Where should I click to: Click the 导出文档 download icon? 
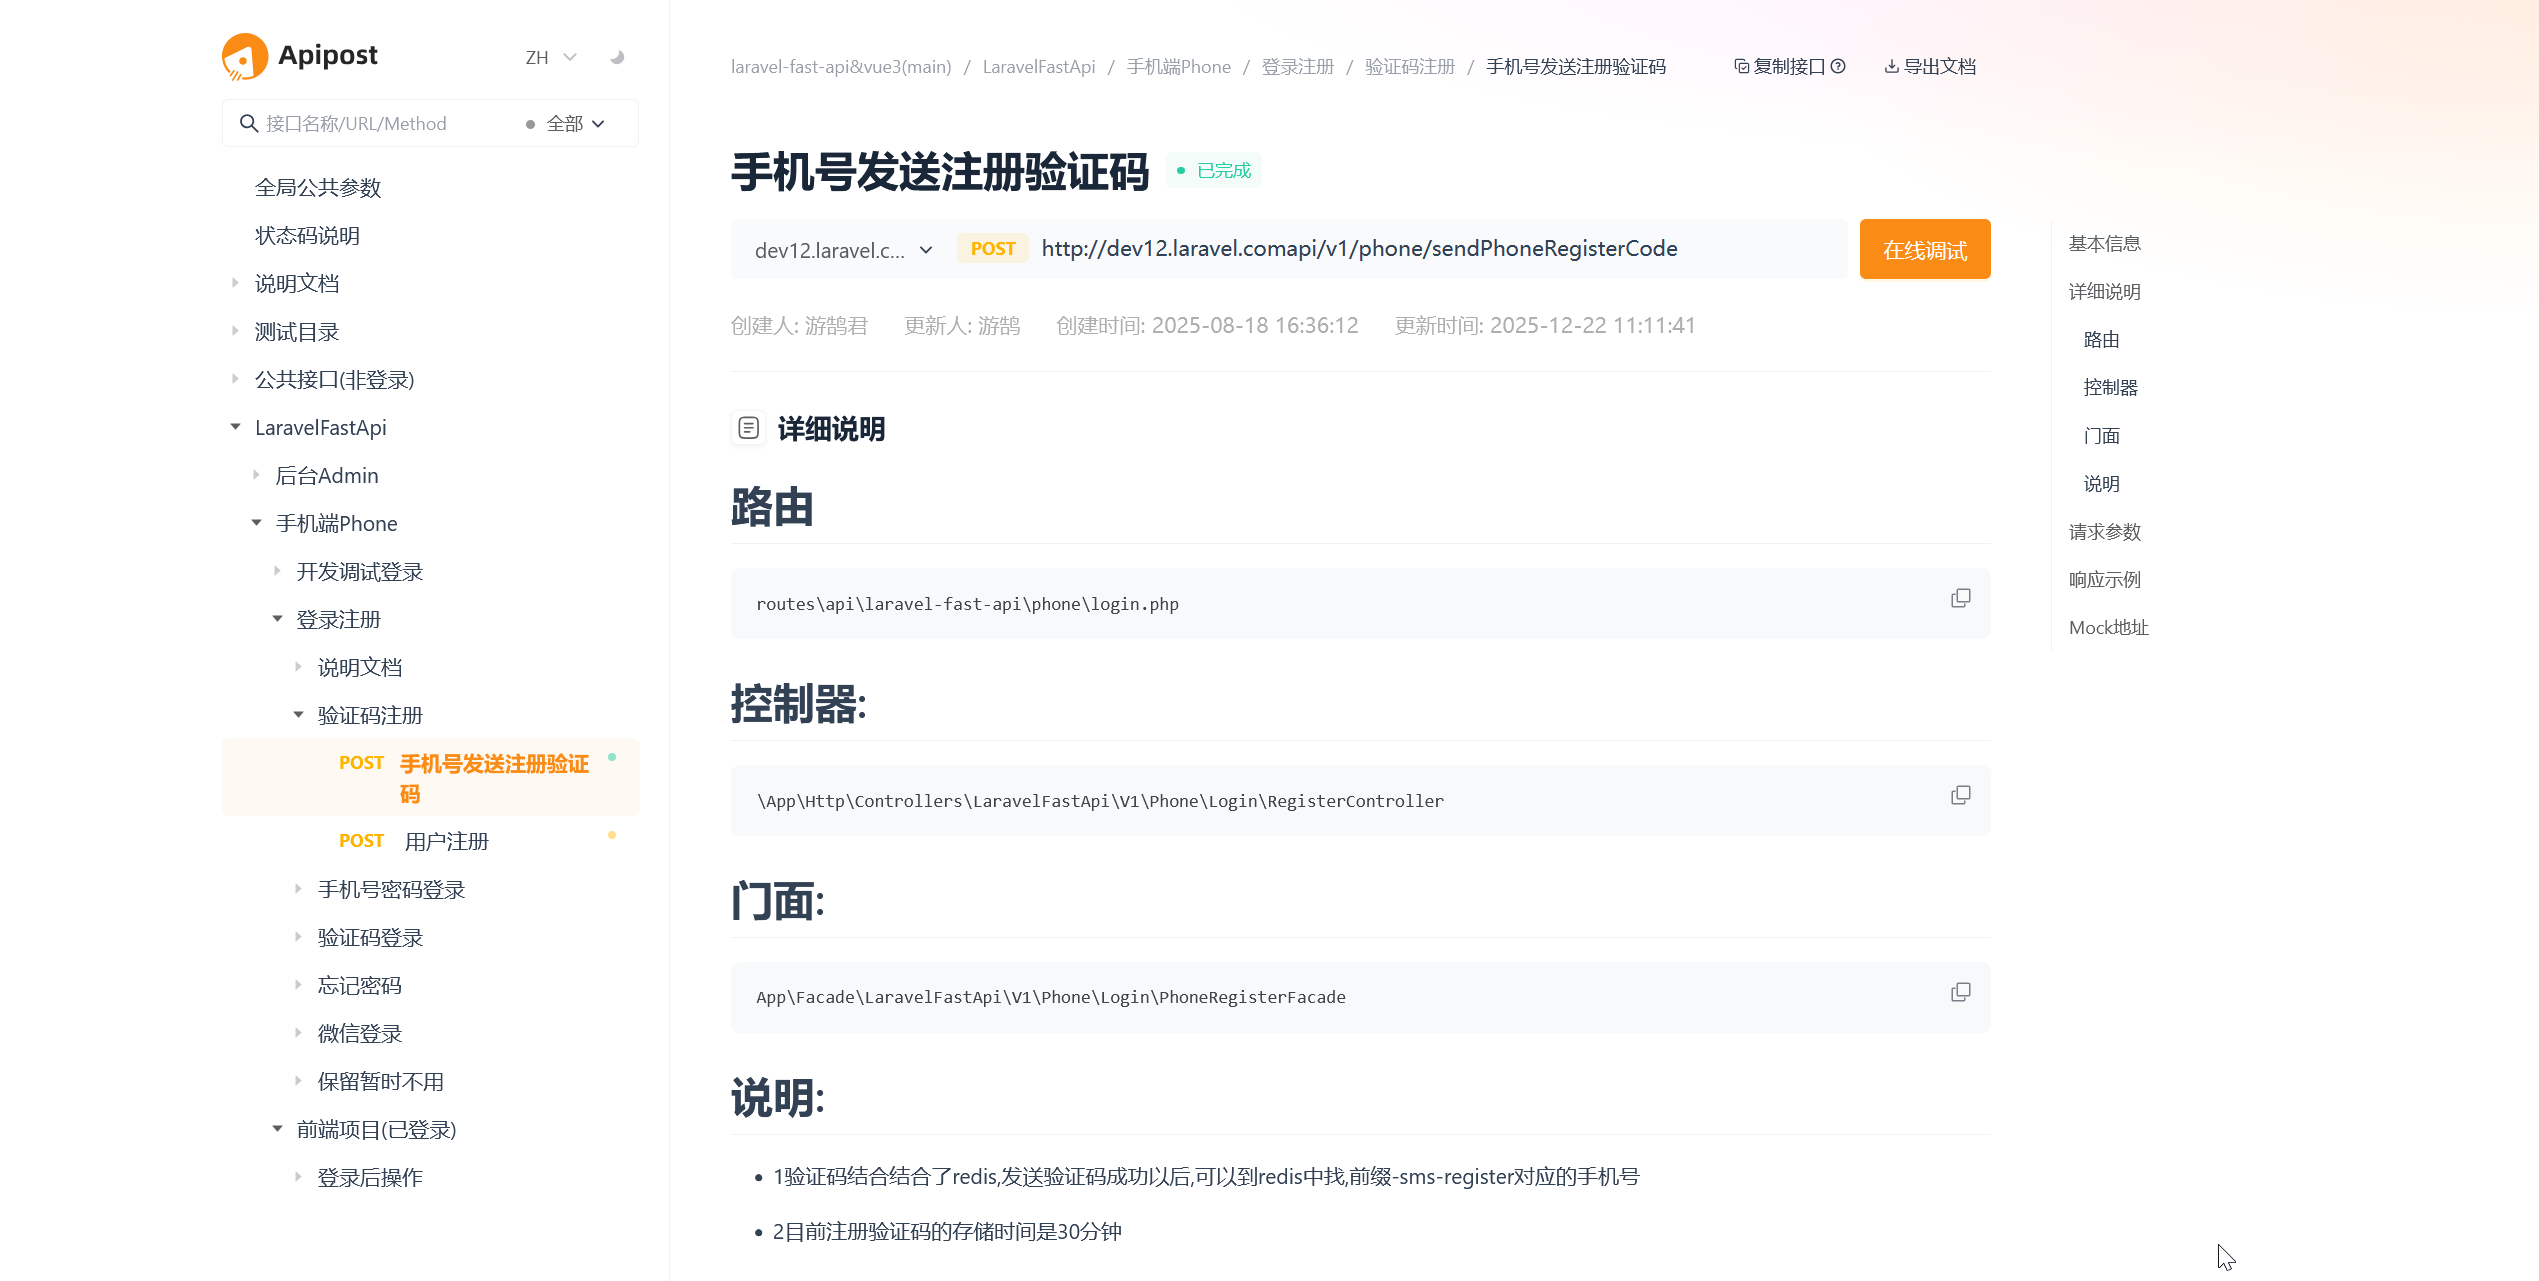1892,66
